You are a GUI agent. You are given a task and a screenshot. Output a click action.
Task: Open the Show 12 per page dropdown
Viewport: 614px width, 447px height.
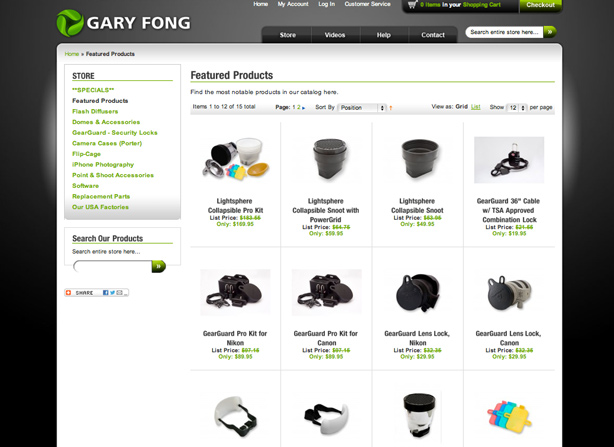pyautogui.click(x=516, y=108)
